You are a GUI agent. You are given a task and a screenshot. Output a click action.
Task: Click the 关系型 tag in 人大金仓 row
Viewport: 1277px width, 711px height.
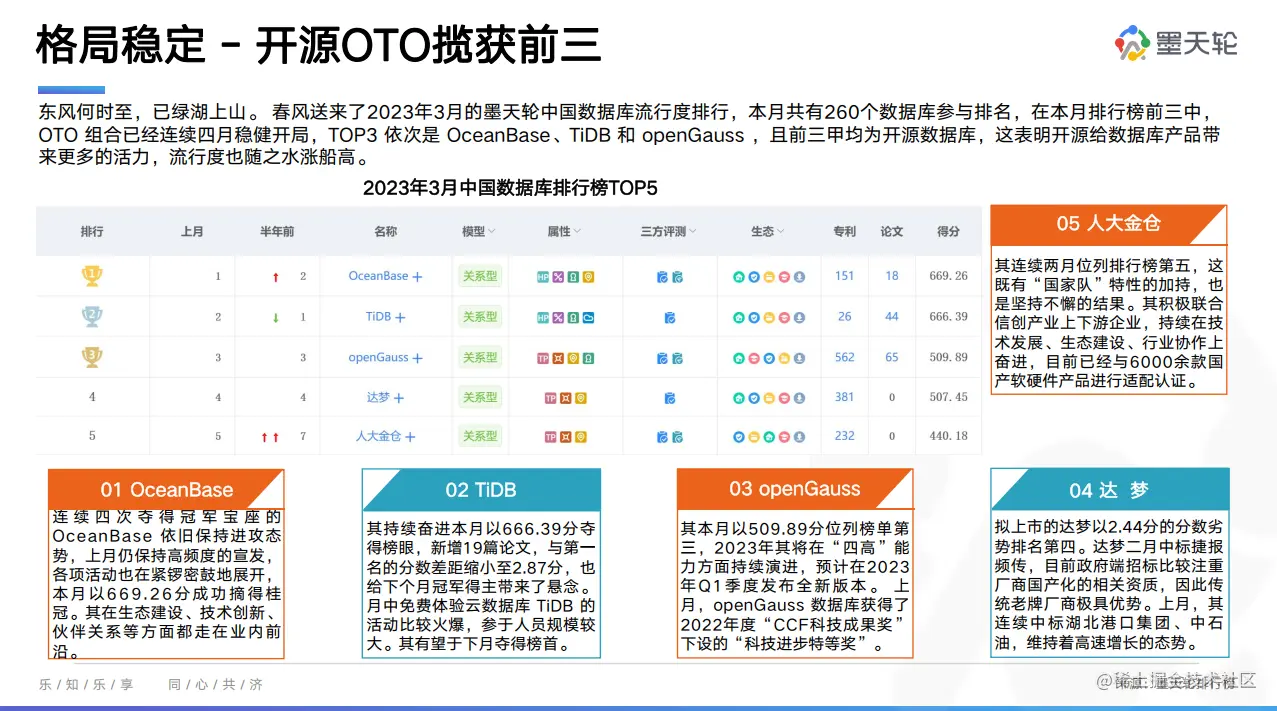click(480, 437)
